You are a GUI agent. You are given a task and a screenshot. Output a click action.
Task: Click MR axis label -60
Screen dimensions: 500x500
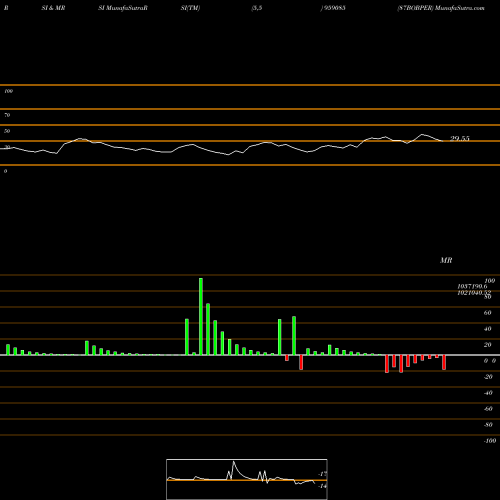tap(488, 409)
